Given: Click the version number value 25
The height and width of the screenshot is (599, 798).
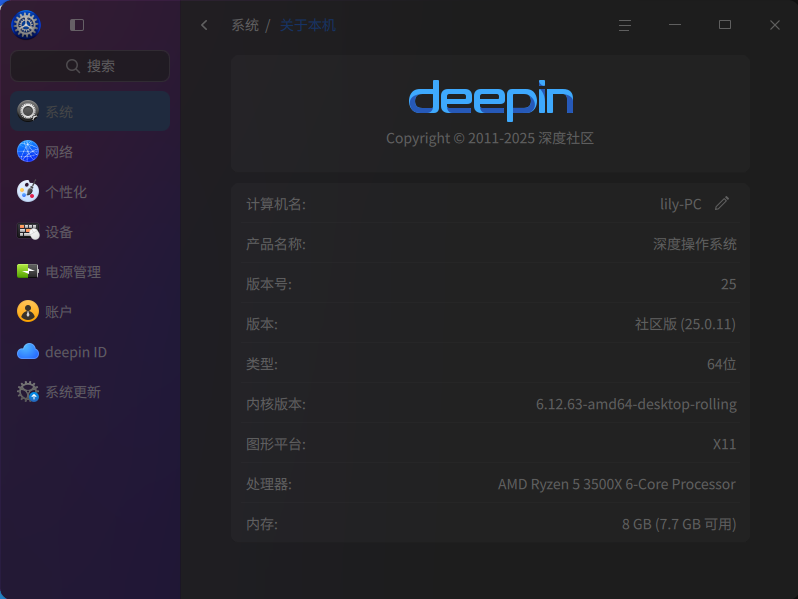Looking at the screenshot, I should (x=728, y=284).
